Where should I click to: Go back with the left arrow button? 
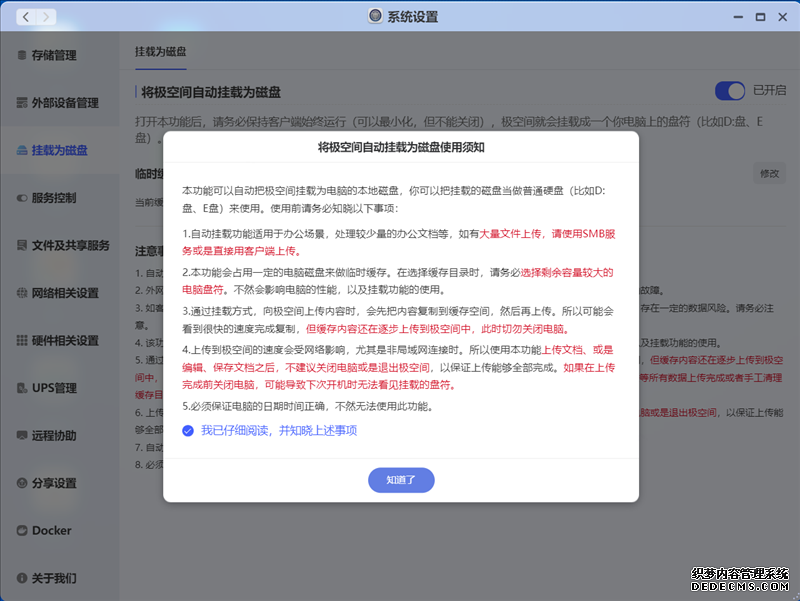[24, 17]
